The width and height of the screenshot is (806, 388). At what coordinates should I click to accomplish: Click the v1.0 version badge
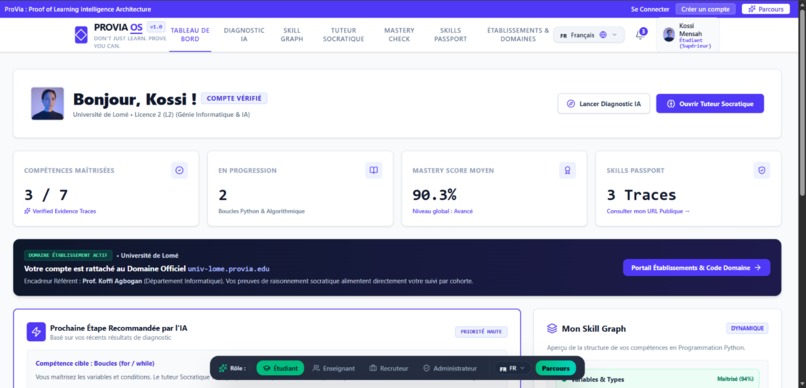pyautogui.click(x=156, y=27)
